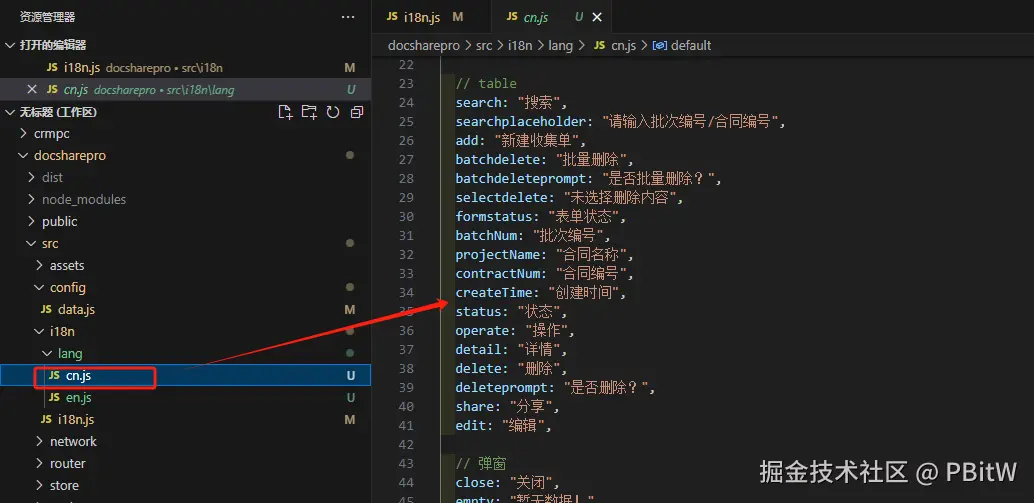
Task: Expand the router folder
Action: (40, 463)
